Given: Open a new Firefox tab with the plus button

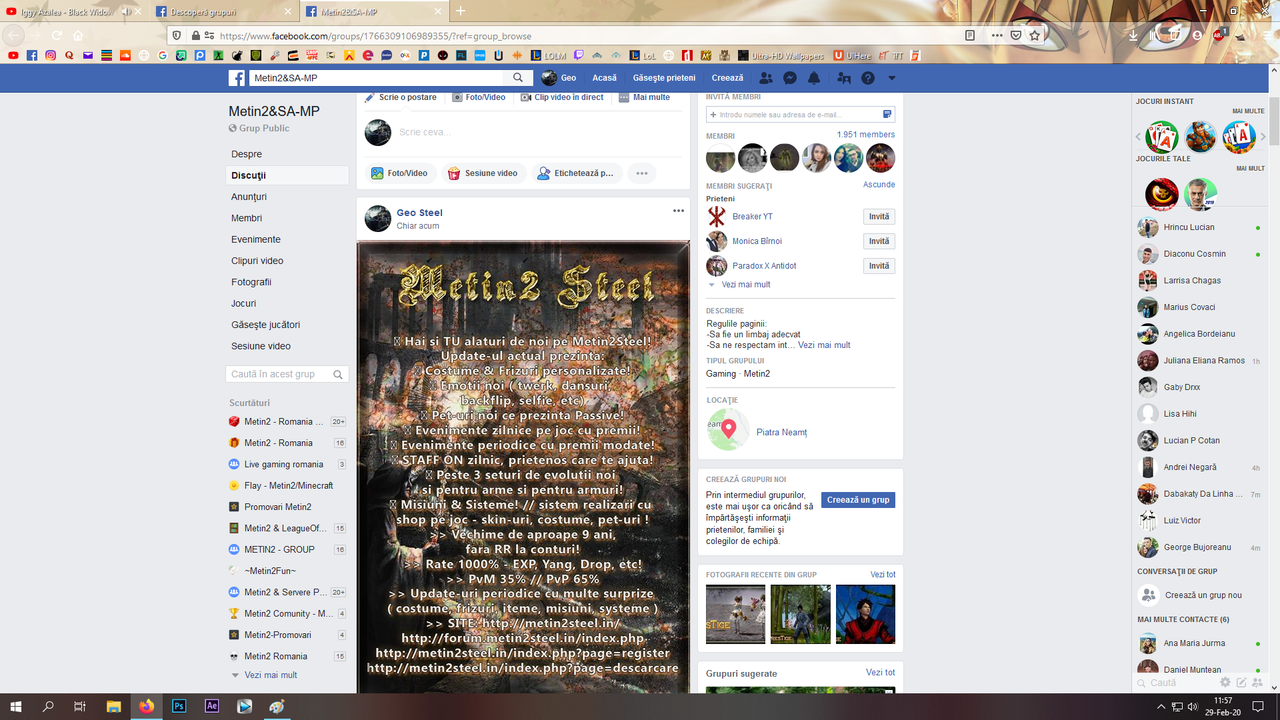Looking at the screenshot, I should [460, 11].
